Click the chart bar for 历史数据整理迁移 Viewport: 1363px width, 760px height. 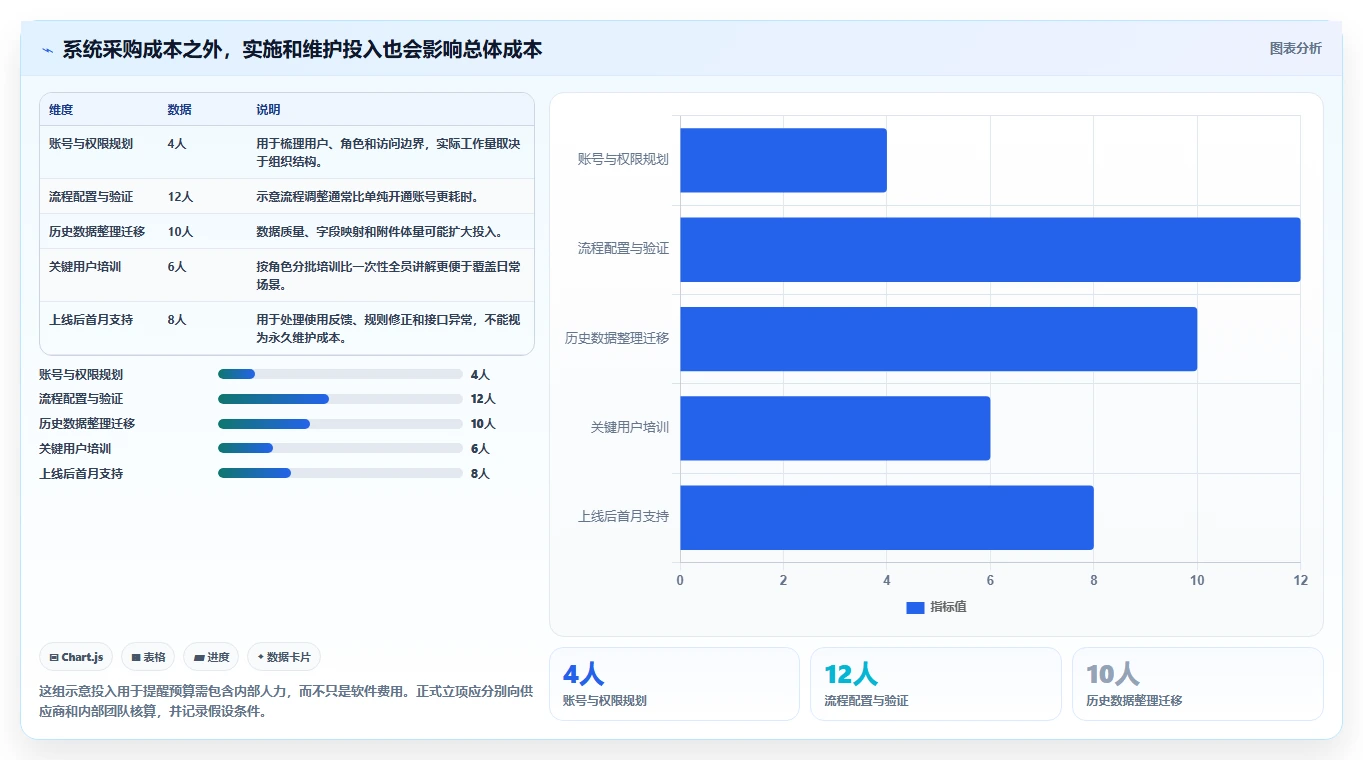click(x=938, y=338)
